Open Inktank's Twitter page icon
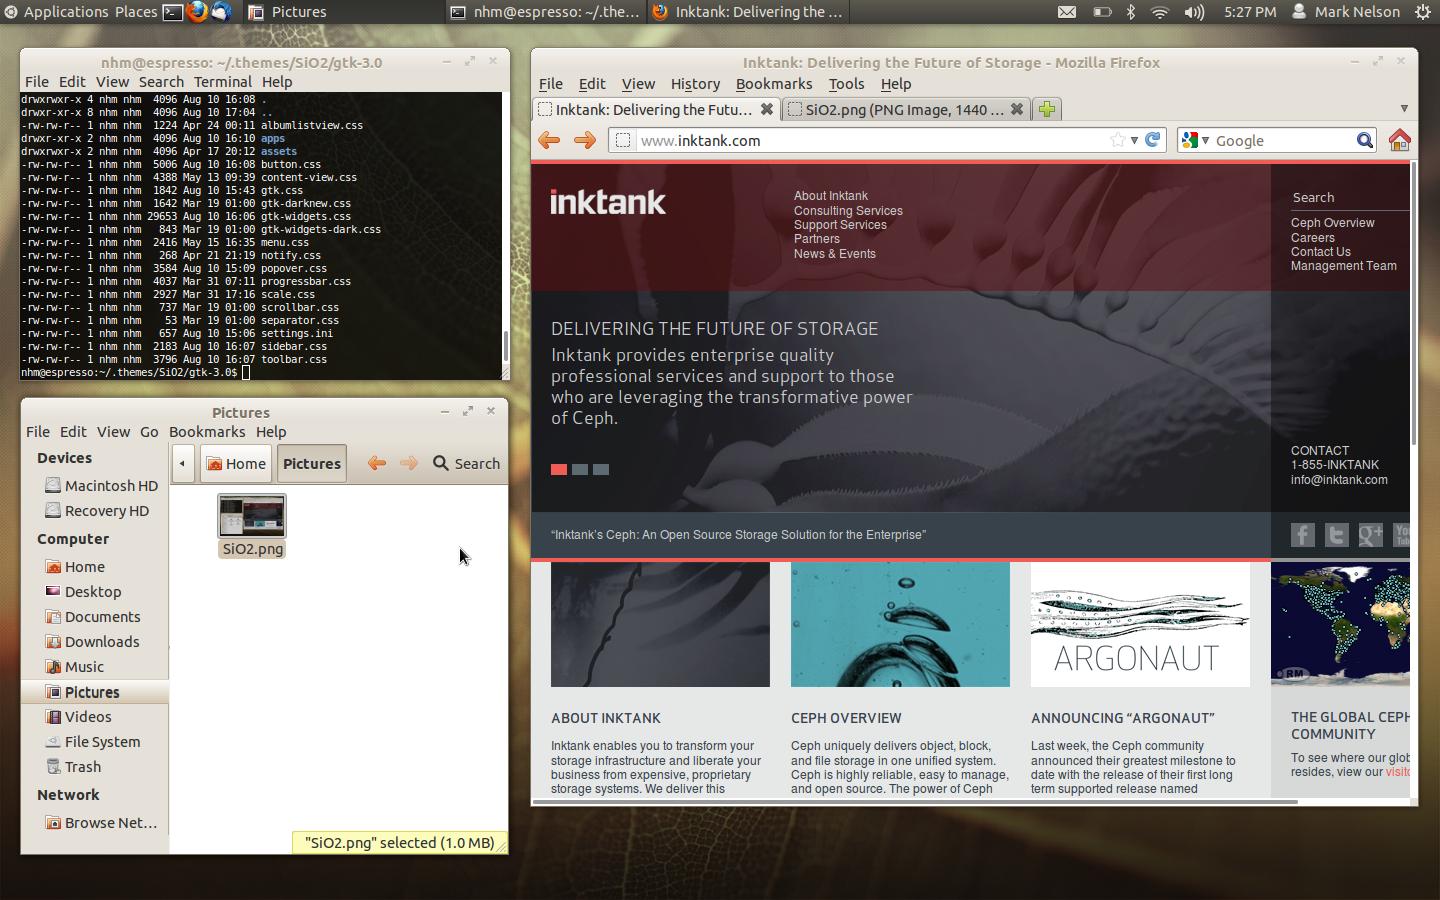 coord(1336,535)
